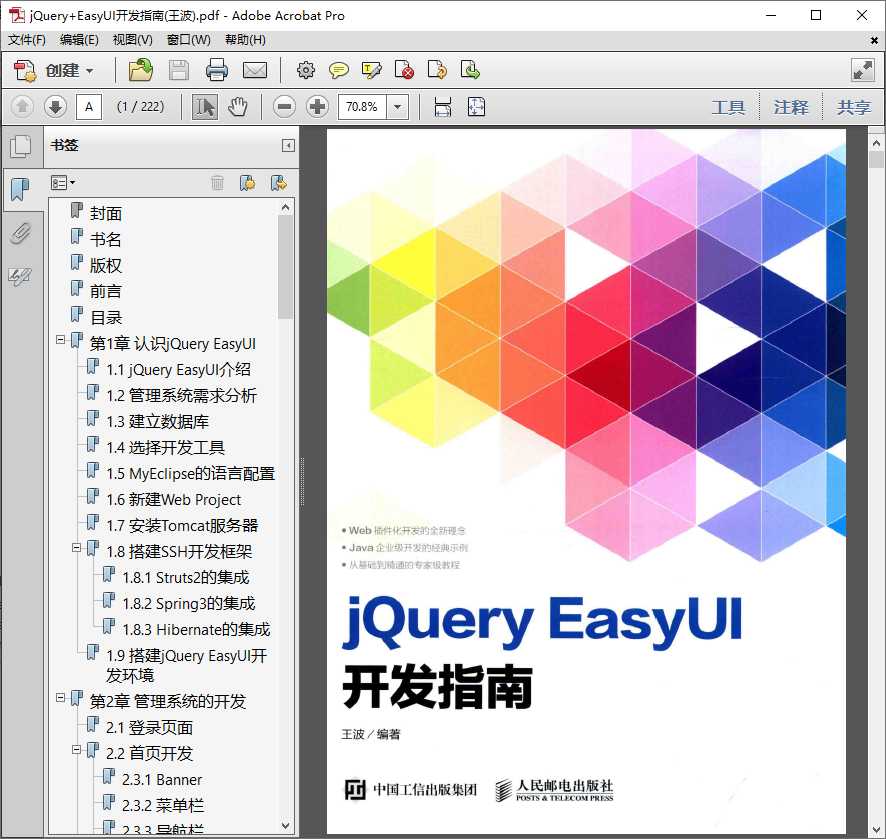Create a new bookmark
Screen dimensions: 886x839
[247, 182]
